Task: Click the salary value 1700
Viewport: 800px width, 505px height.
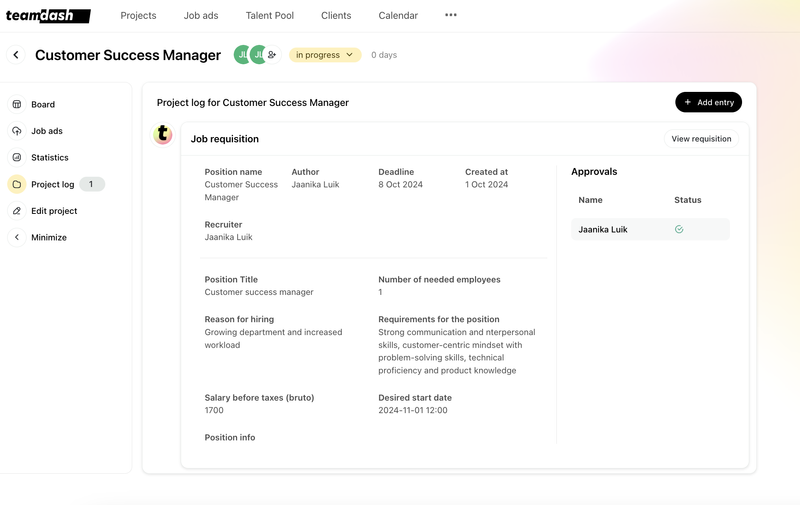Action: [x=214, y=410]
